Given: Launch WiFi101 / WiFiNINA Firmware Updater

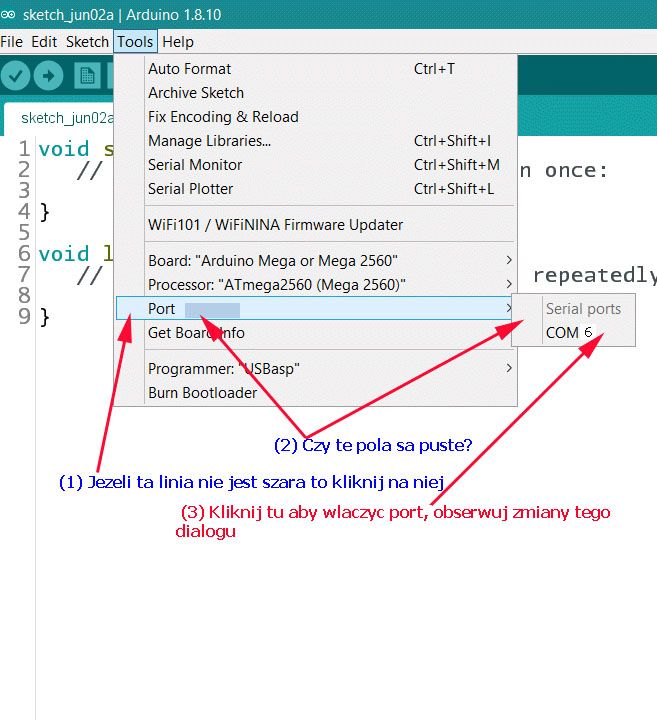Looking at the screenshot, I should tap(315, 225).
